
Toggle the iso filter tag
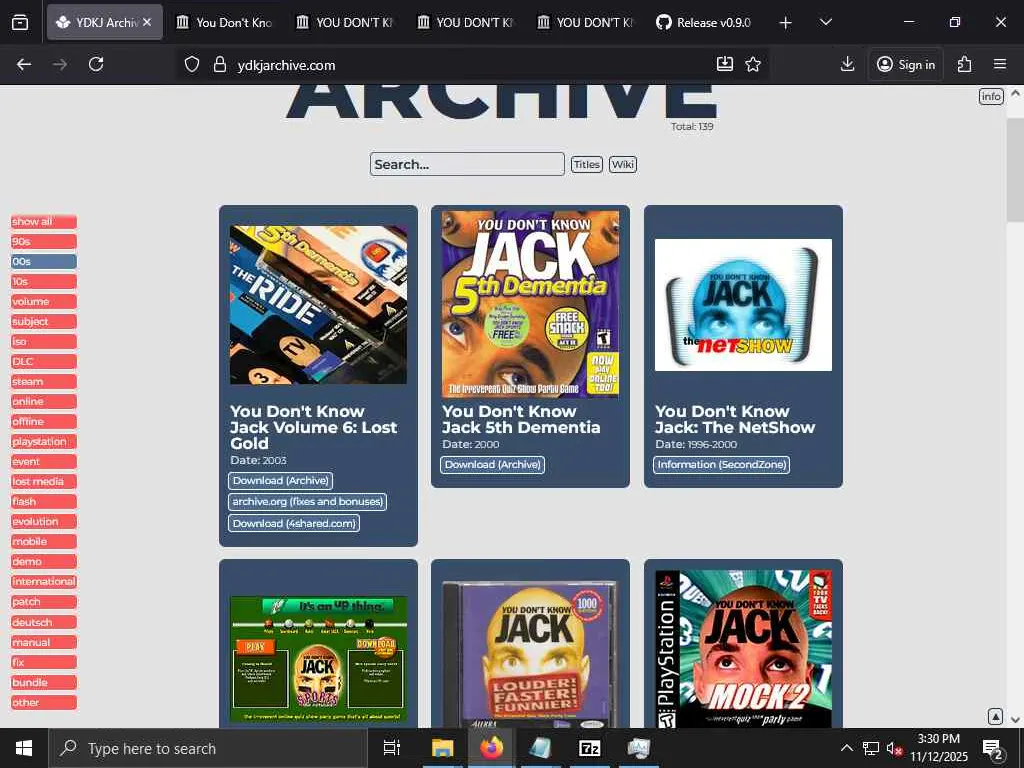click(44, 342)
